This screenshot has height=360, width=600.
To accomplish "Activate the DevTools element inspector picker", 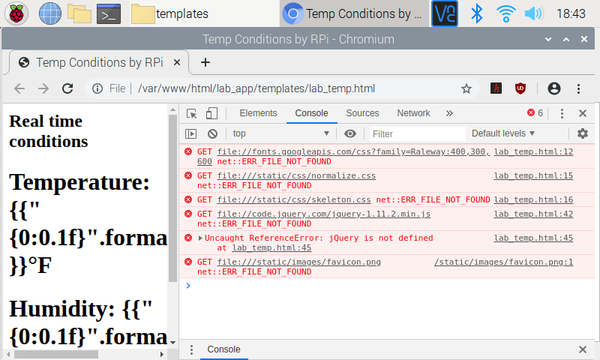I will tap(191, 113).
